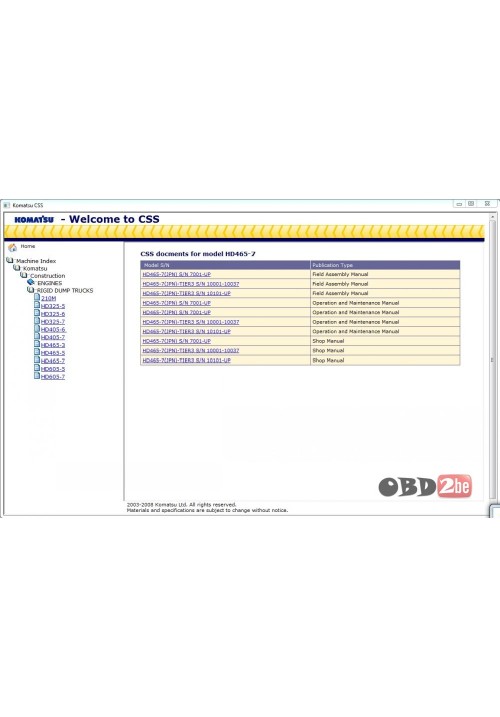Click the Machine Index book icon
Viewport: 500px width, 717px height.
[10, 260]
